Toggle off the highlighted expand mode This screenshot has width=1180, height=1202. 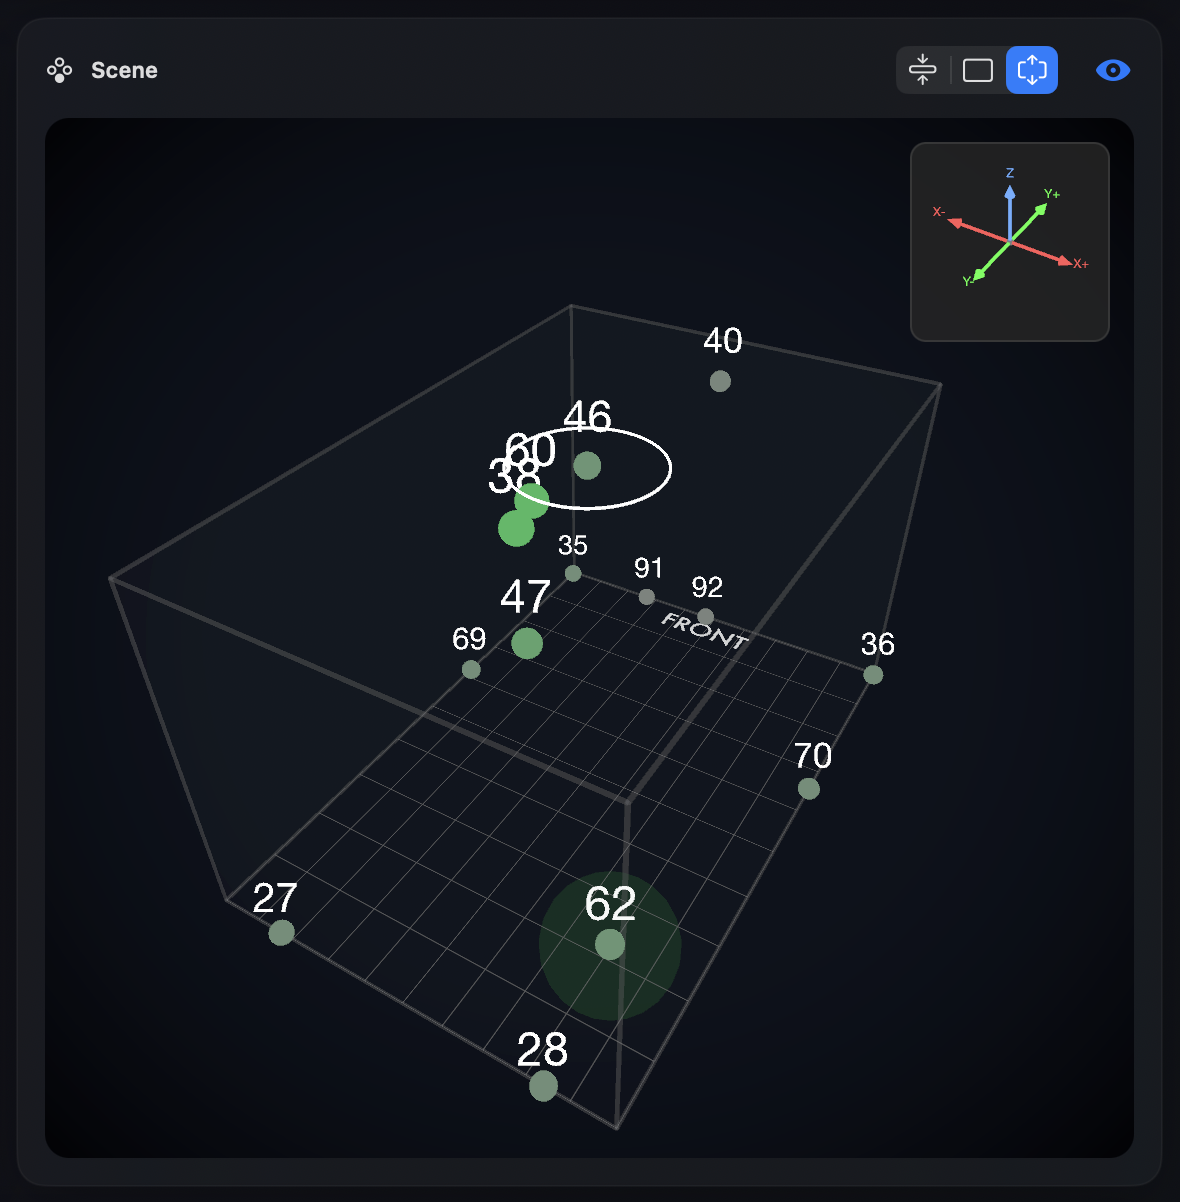(x=1031, y=70)
